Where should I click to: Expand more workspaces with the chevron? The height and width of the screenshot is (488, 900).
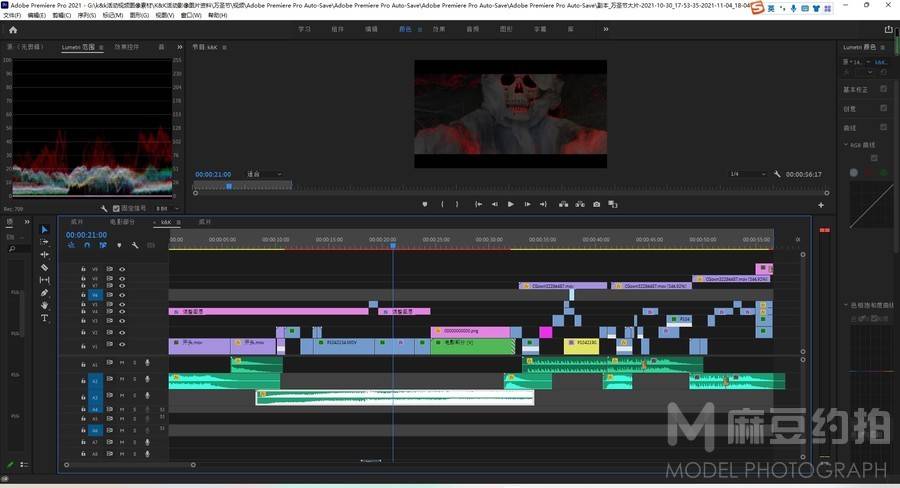[606, 29]
